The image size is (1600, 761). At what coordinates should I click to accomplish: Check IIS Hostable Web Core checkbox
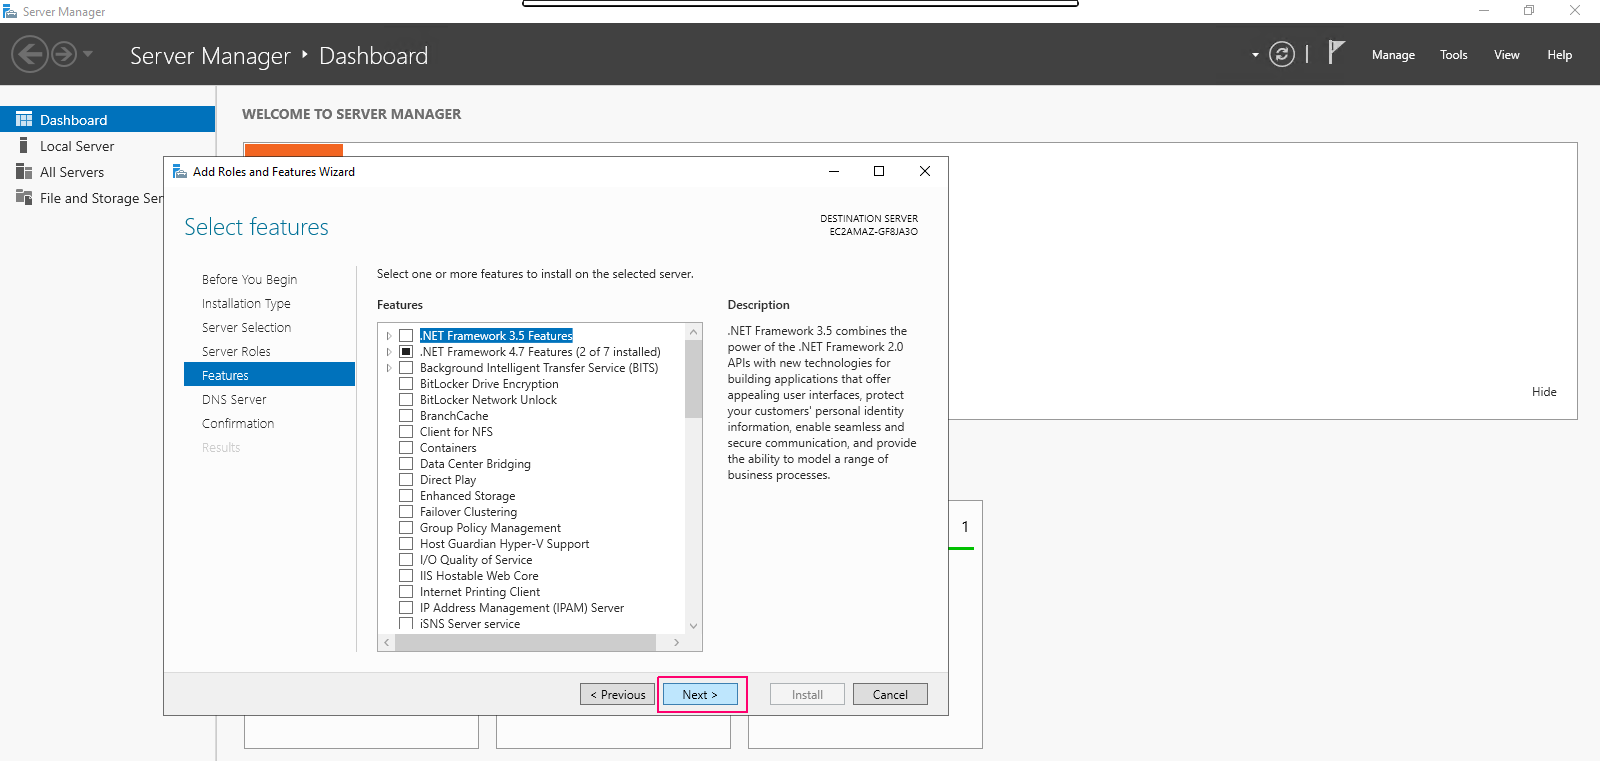[406, 576]
